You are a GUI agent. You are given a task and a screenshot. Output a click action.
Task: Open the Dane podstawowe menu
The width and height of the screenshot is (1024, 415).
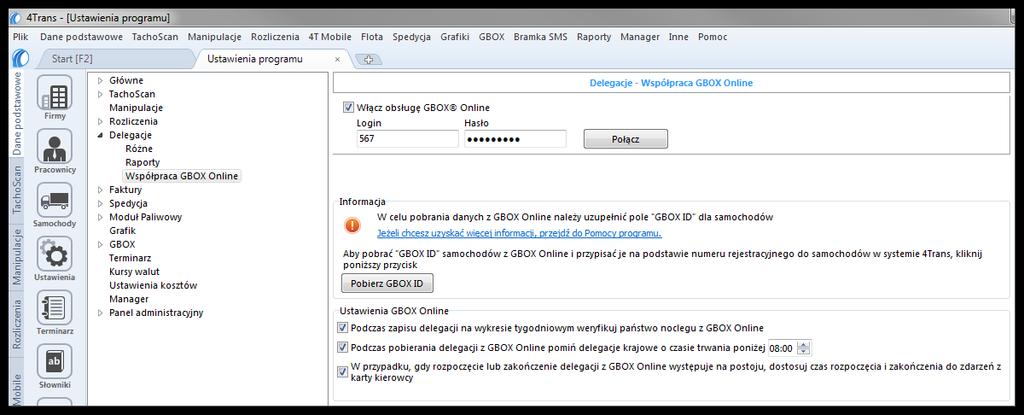click(82, 37)
